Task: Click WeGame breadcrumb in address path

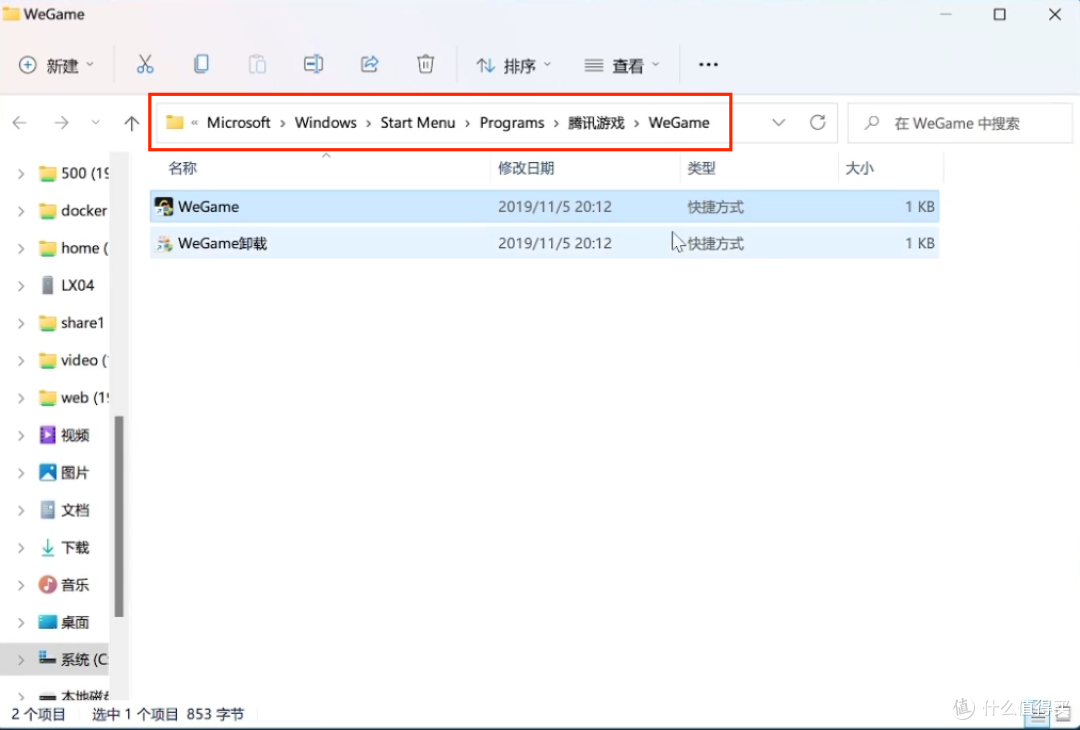Action: point(678,123)
